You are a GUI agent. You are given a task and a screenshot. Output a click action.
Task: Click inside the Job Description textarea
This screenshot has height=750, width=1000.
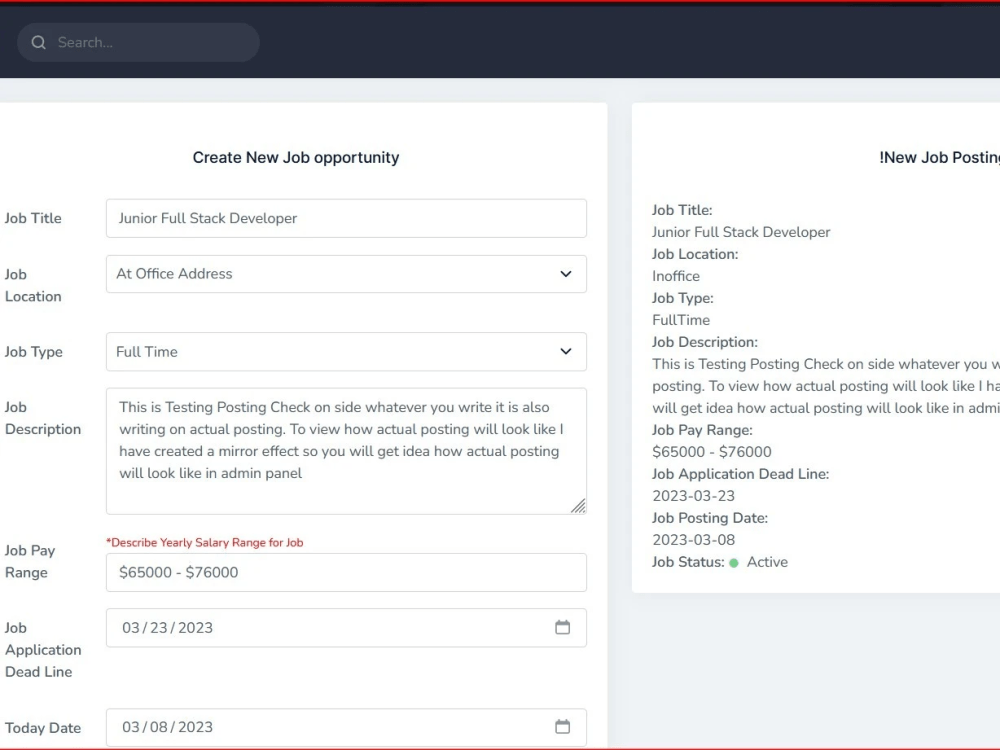coord(345,450)
